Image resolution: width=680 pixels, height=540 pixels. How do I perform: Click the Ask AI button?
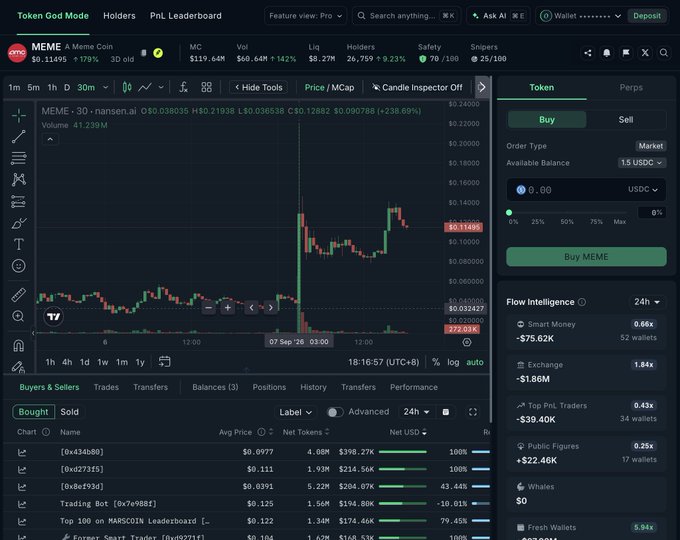[x=498, y=16]
